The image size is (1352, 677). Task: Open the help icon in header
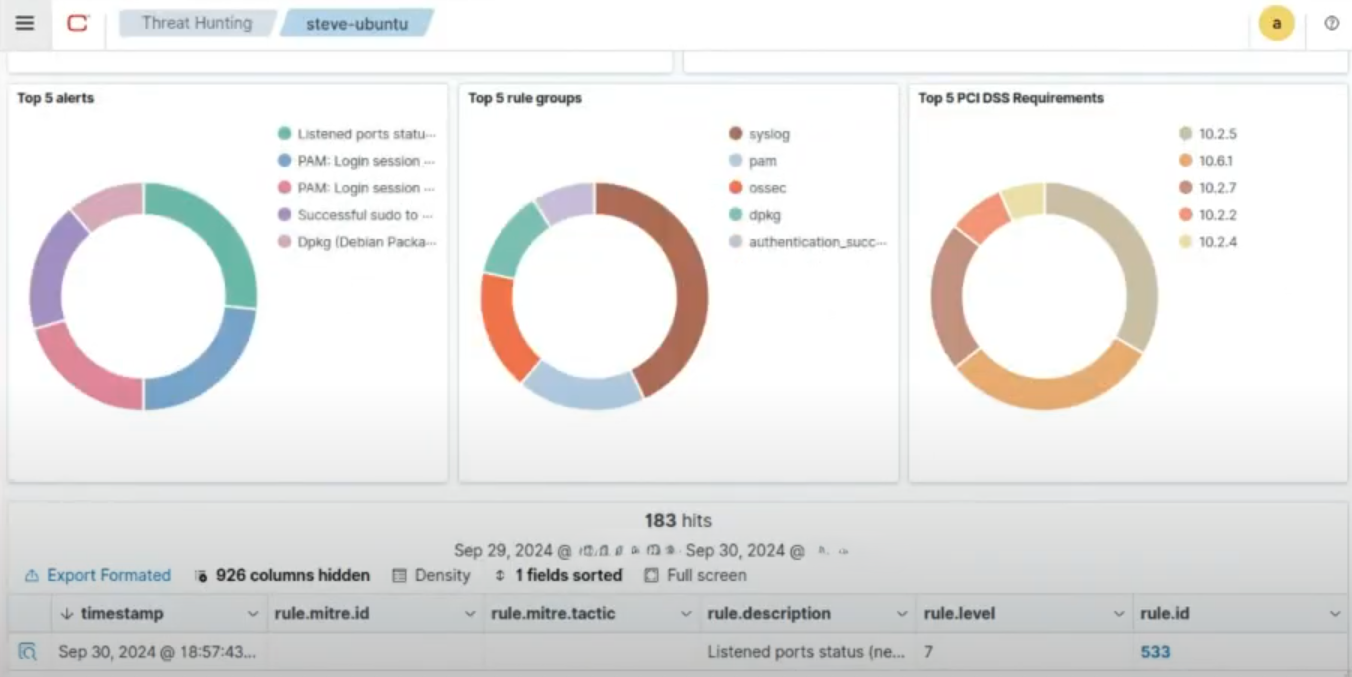coord(1331,23)
